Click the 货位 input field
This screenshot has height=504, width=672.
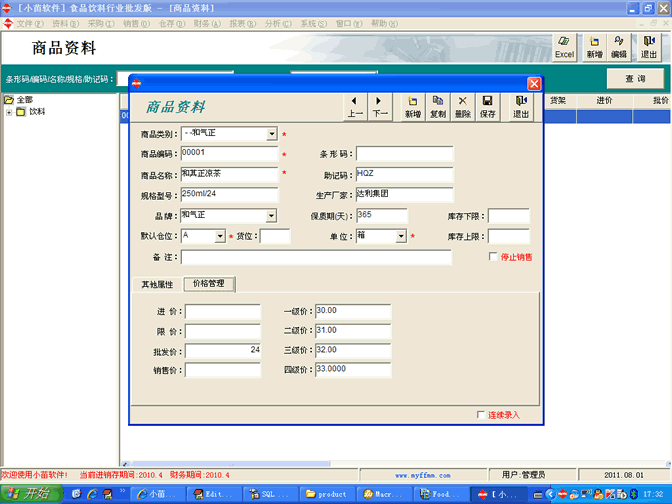point(275,236)
